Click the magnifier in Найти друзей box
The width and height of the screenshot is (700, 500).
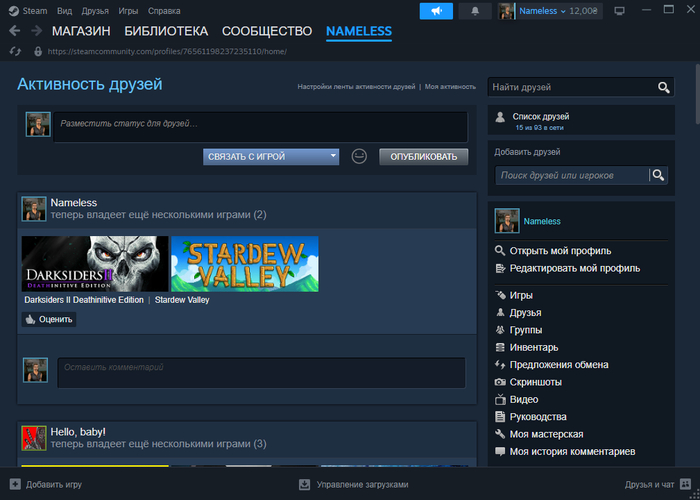click(x=663, y=88)
